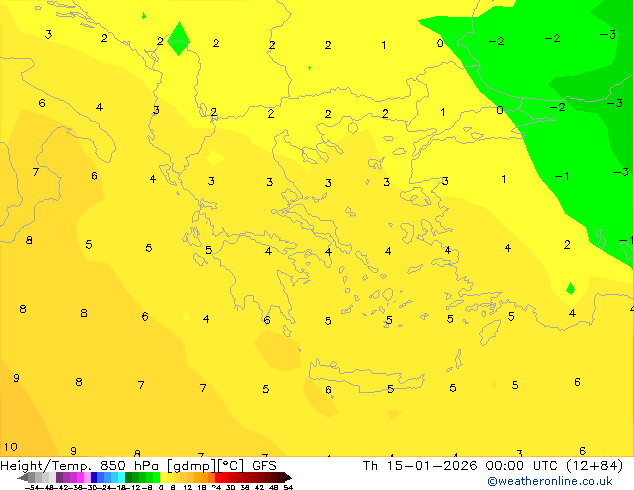The image size is (634, 490).
Task: Select the "850 hPa" pressure level label
Action: tap(129, 466)
